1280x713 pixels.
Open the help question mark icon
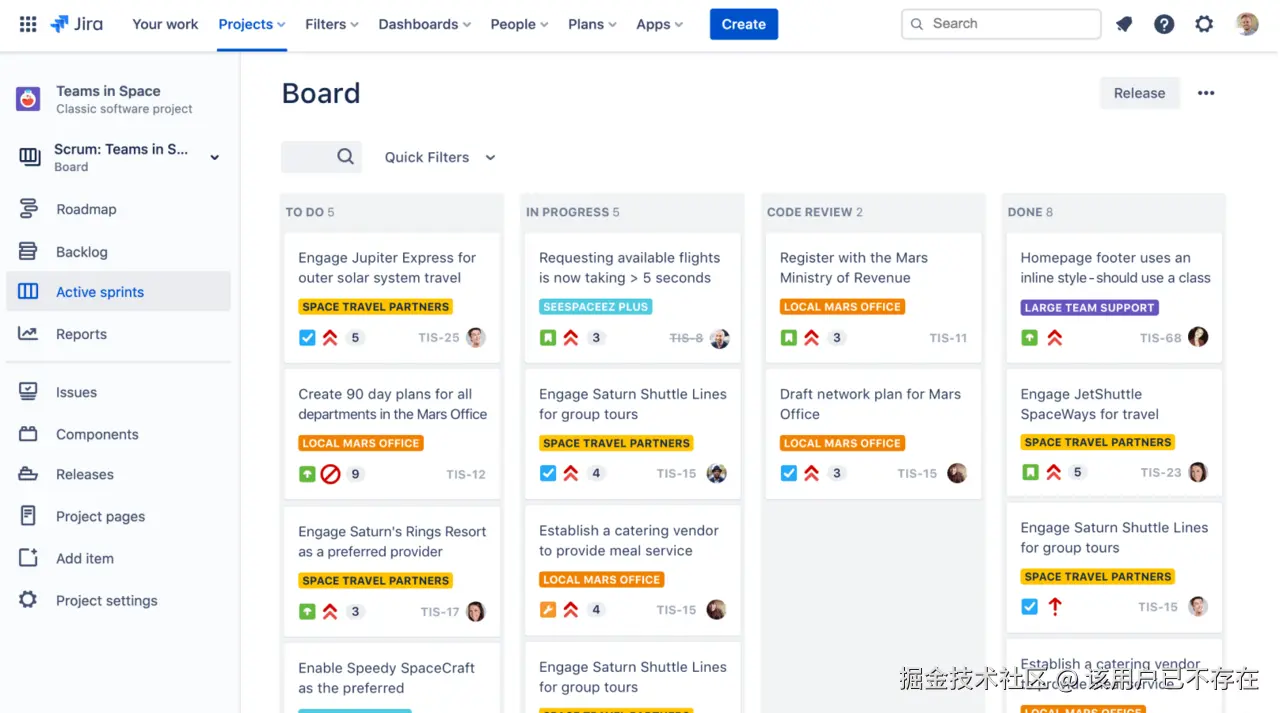coord(1164,24)
